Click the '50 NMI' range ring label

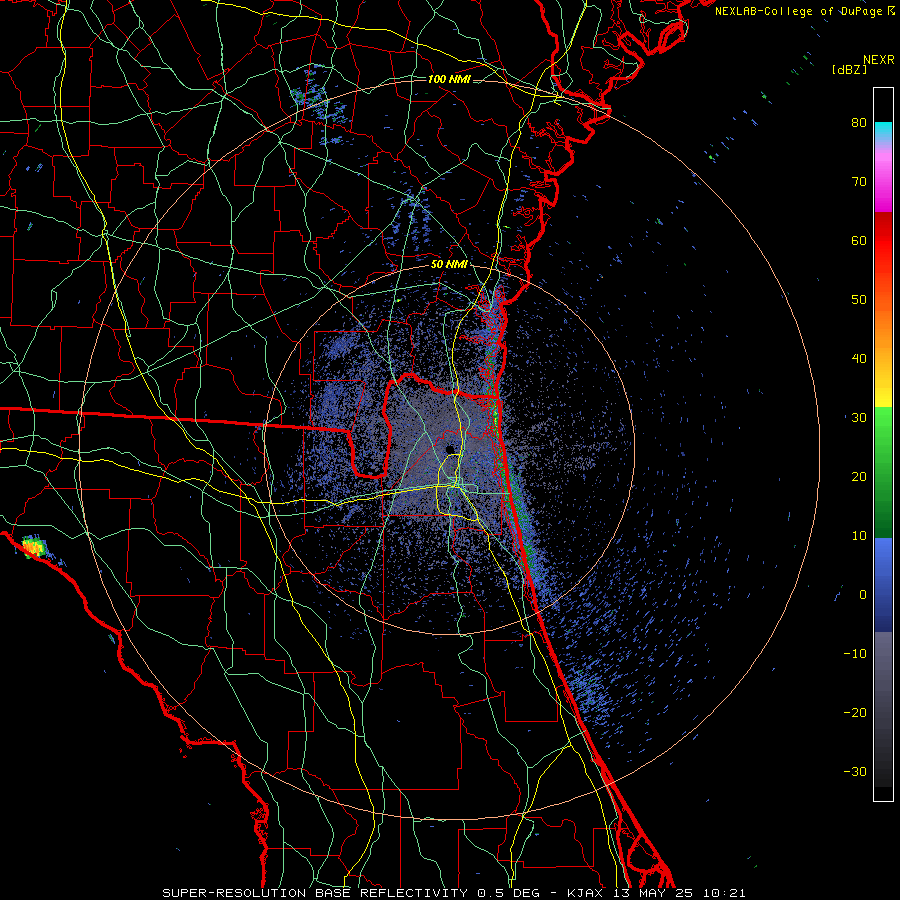click(x=449, y=265)
